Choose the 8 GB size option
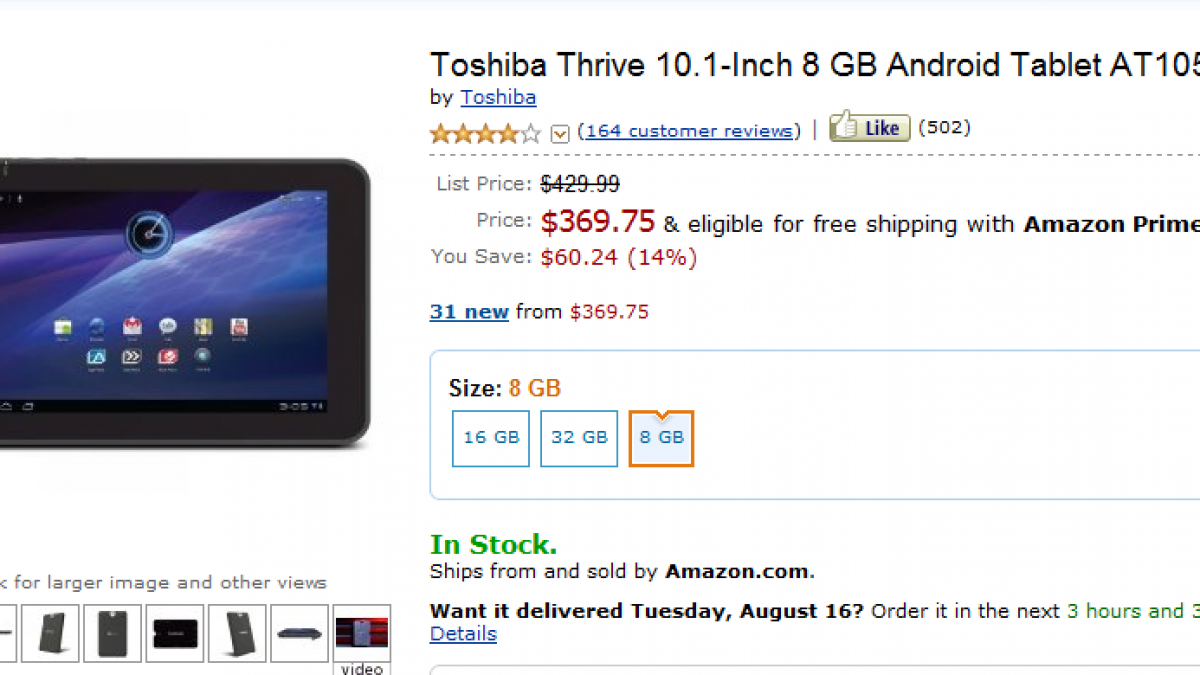 point(661,438)
